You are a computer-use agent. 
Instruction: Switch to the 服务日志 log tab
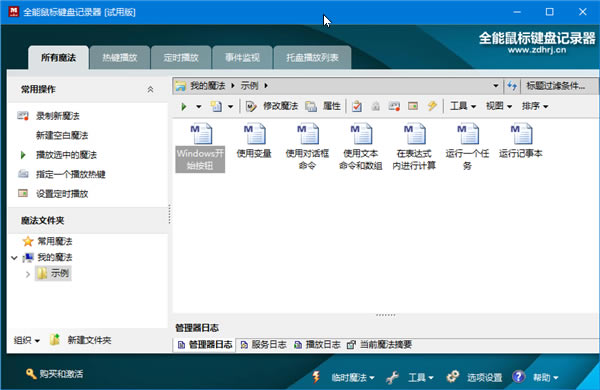263,345
